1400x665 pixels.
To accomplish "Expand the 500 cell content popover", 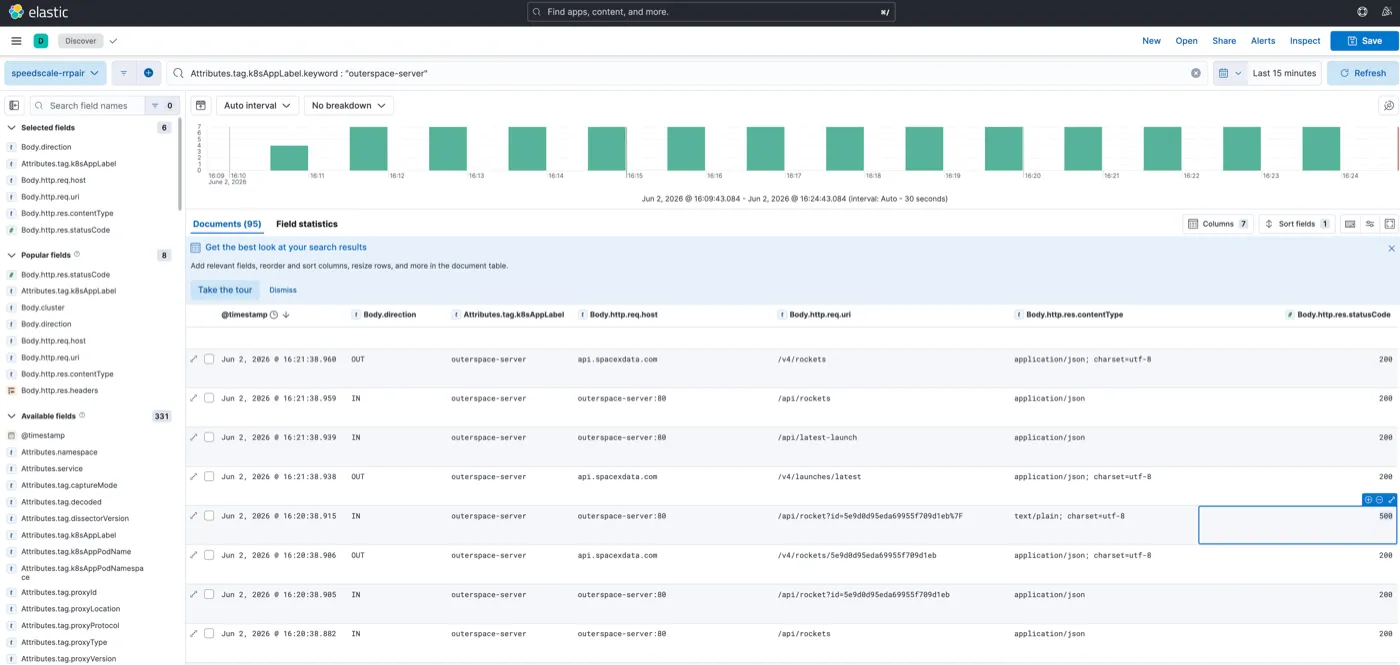I will (1391, 500).
